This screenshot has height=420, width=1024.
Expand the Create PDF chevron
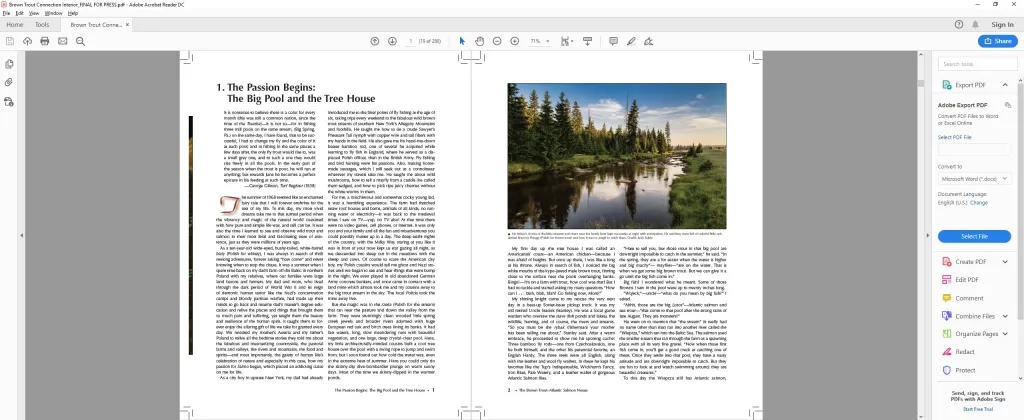pyautogui.click(x=1005, y=262)
